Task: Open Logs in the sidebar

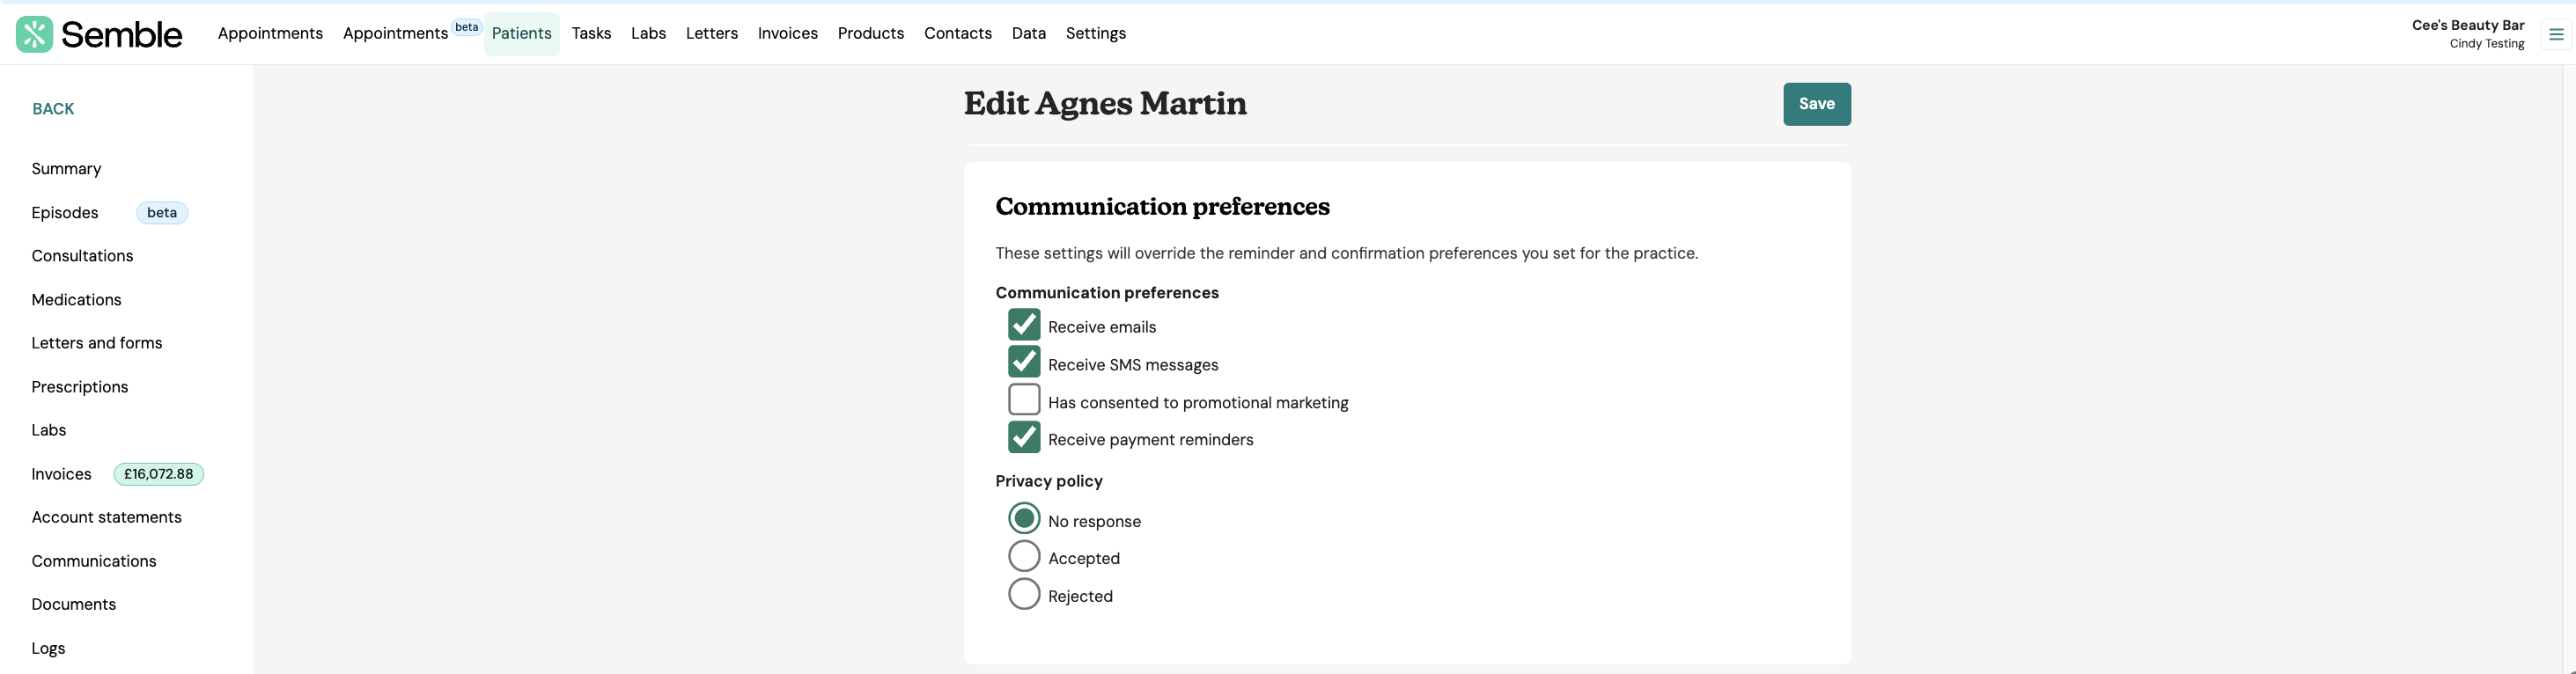Action: pyautogui.click(x=48, y=648)
